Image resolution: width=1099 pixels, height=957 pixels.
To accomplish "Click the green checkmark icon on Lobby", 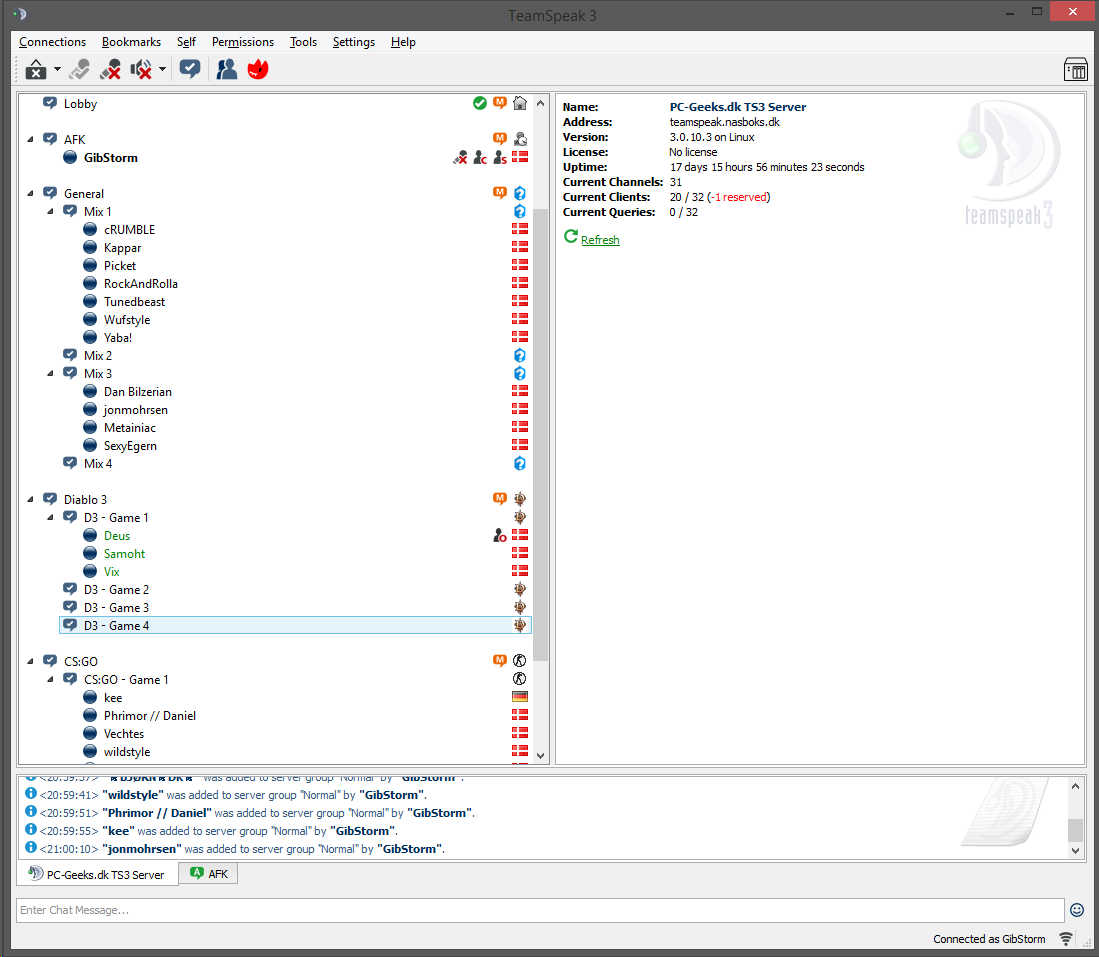I will (479, 103).
